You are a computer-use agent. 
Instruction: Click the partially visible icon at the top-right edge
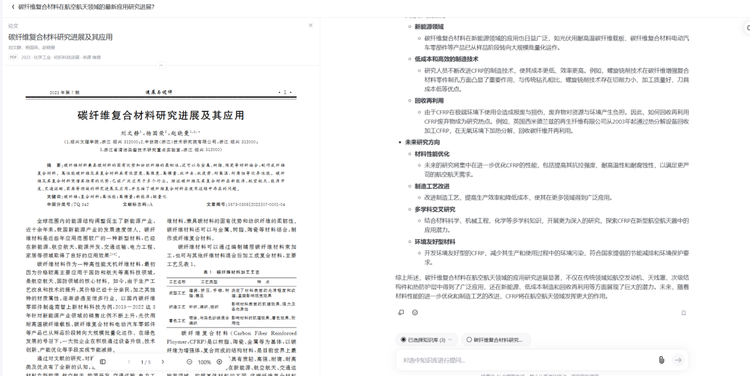747,28
